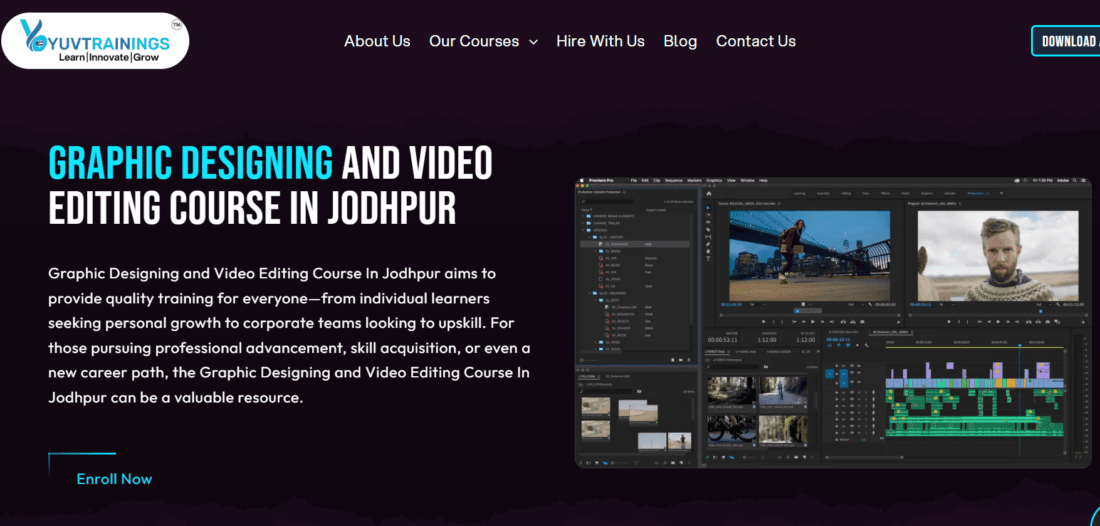Click the Apple menu icon in screenshot
This screenshot has height=526, width=1100.
(x=581, y=180)
